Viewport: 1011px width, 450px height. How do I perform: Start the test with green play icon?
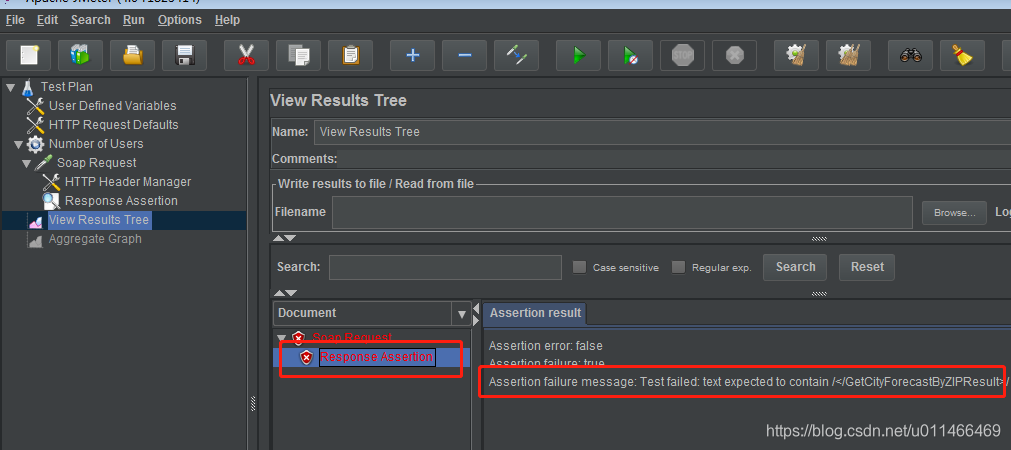click(x=578, y=55)
